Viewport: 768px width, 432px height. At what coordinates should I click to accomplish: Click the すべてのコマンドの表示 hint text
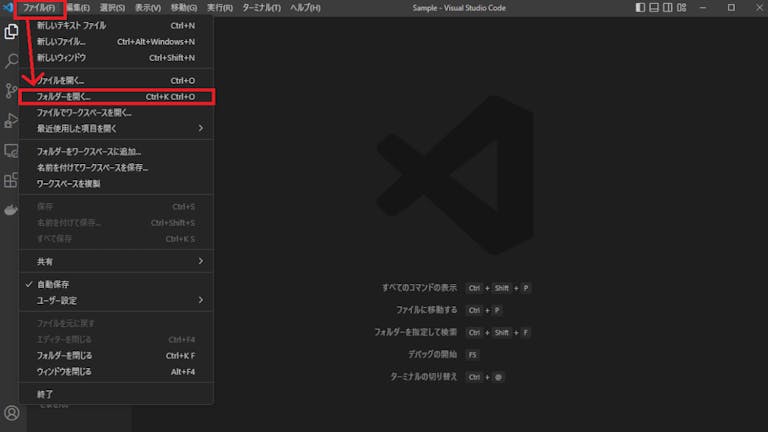click(x=419, y=288)
